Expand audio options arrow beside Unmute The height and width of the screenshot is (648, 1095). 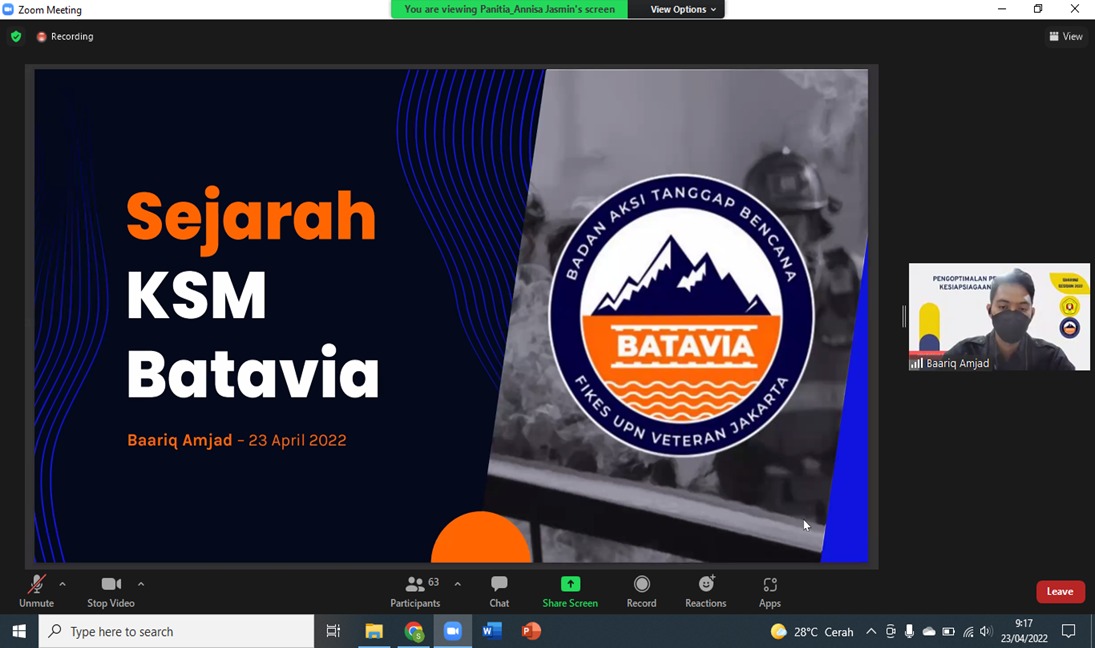click(x=62, y=584)
